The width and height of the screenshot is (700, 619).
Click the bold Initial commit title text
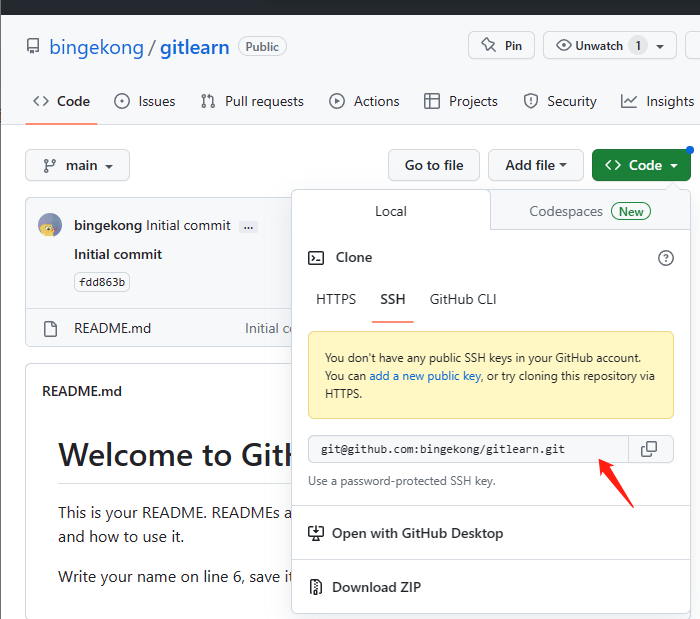pos(118,254)
